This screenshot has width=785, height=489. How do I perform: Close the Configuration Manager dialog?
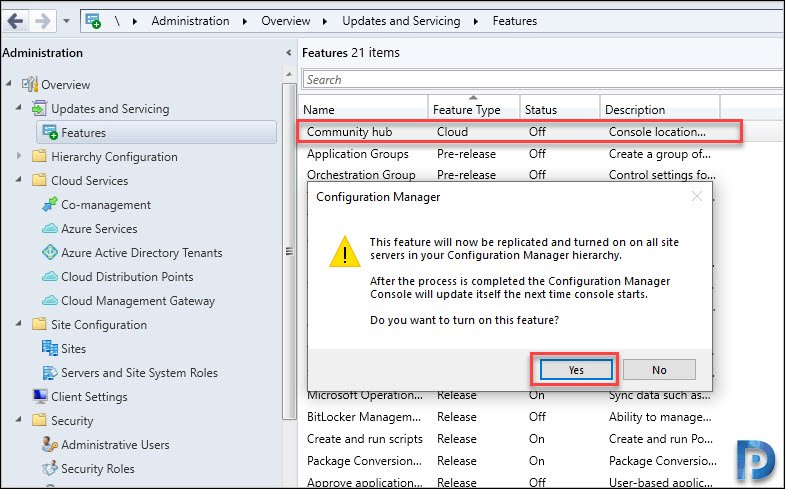pos(696,197)
